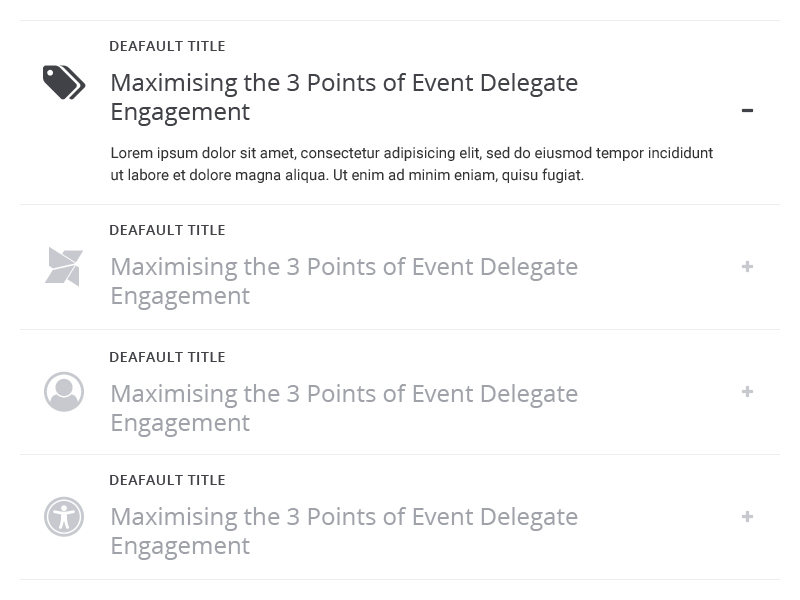Click DEAFAULT TITLE label above the pinwheel row
800x600 pixels.
167,230
